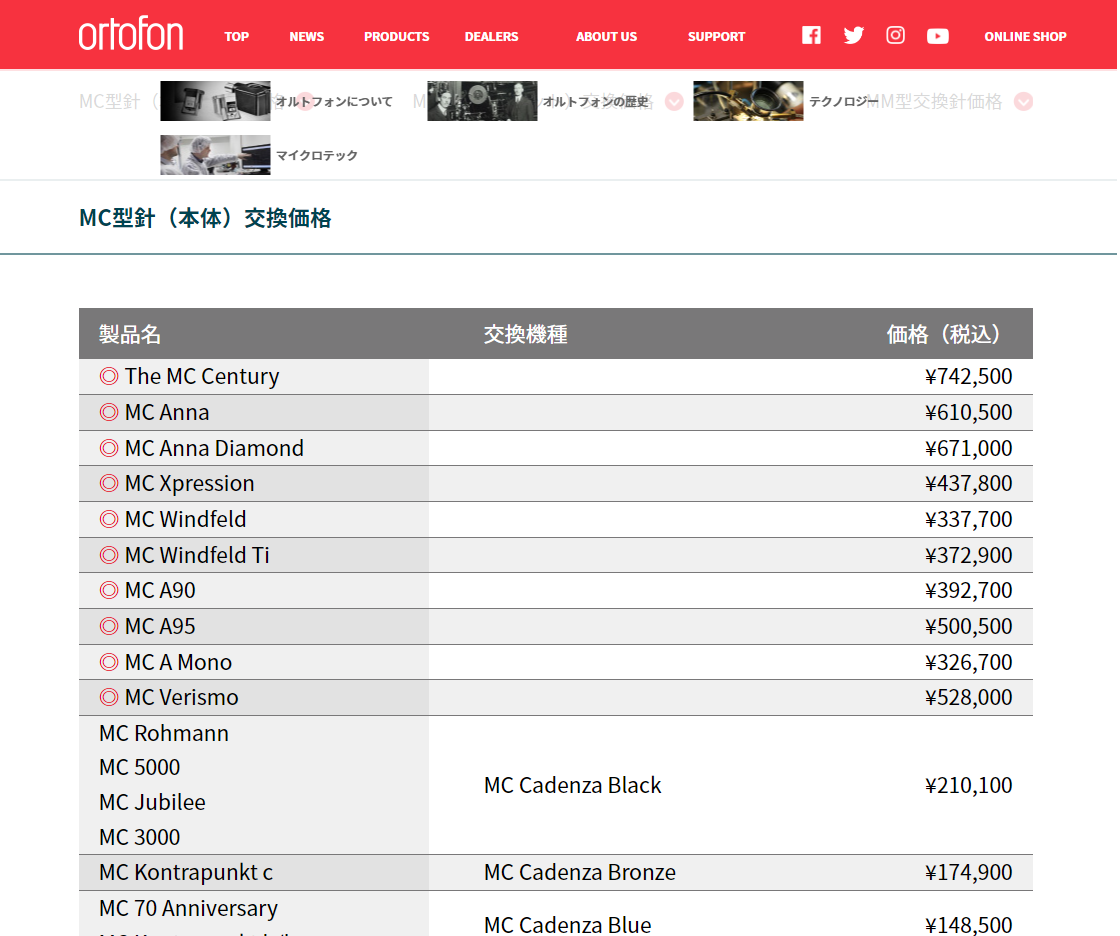Click the MC型針（本体）交換価格 heading
1120x936 pixels.
point(205,218)
